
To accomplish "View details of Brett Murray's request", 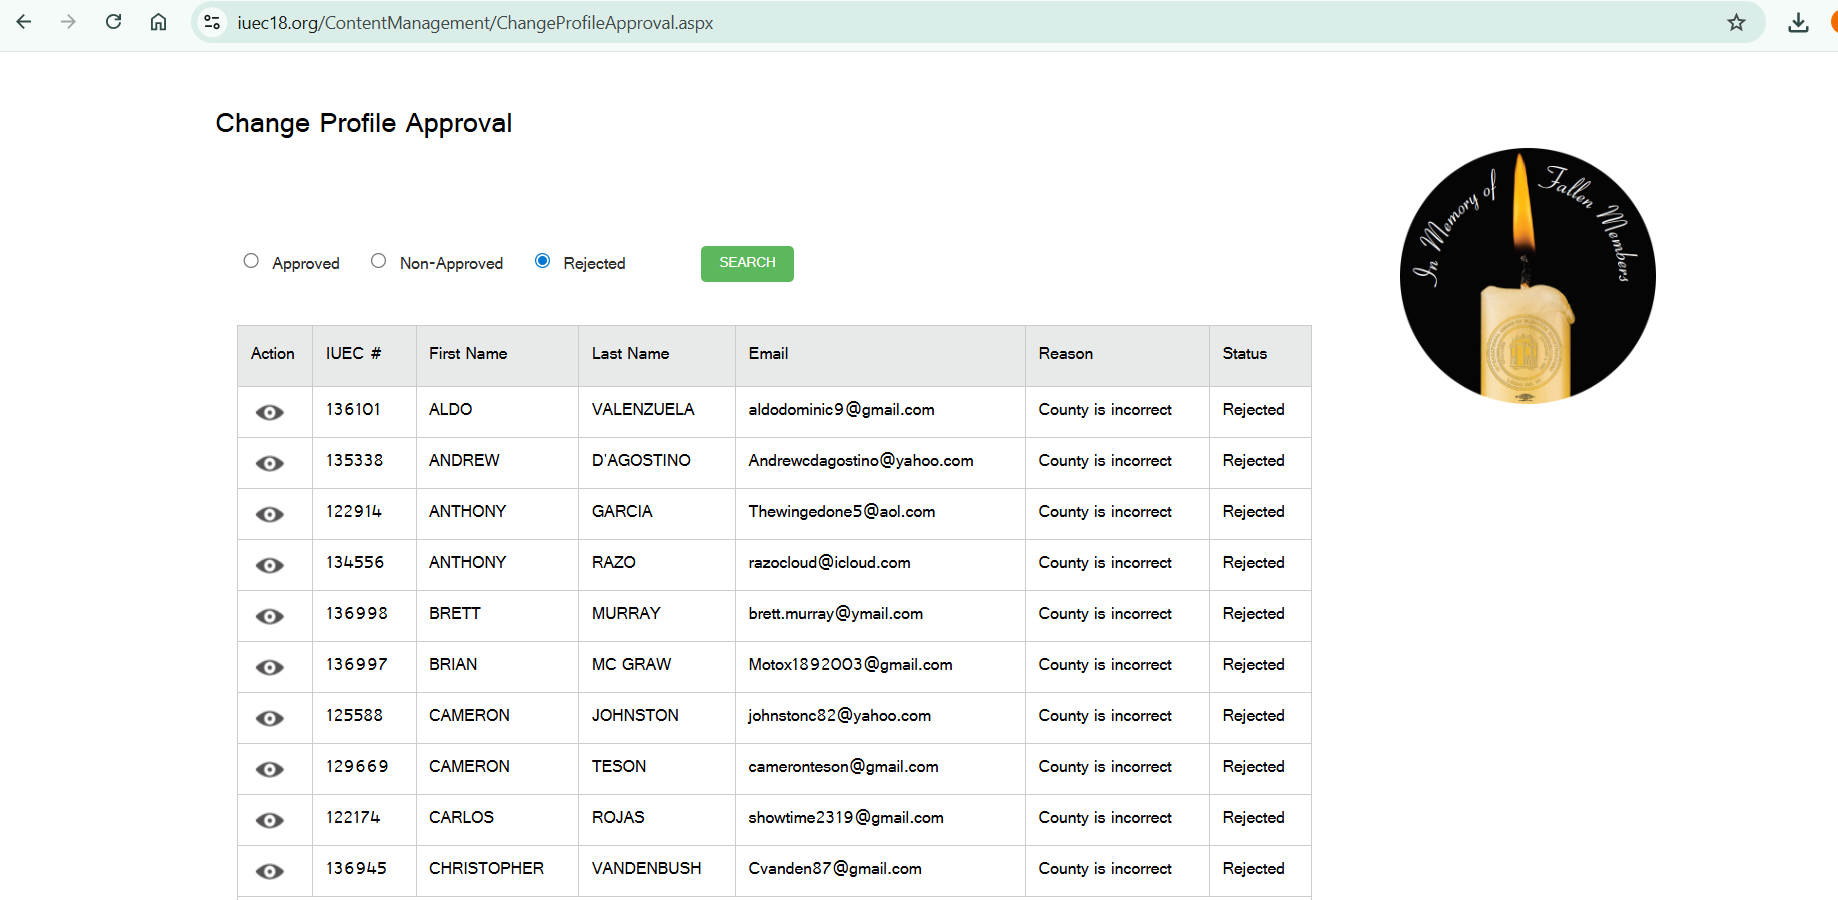I will (269, 616).
